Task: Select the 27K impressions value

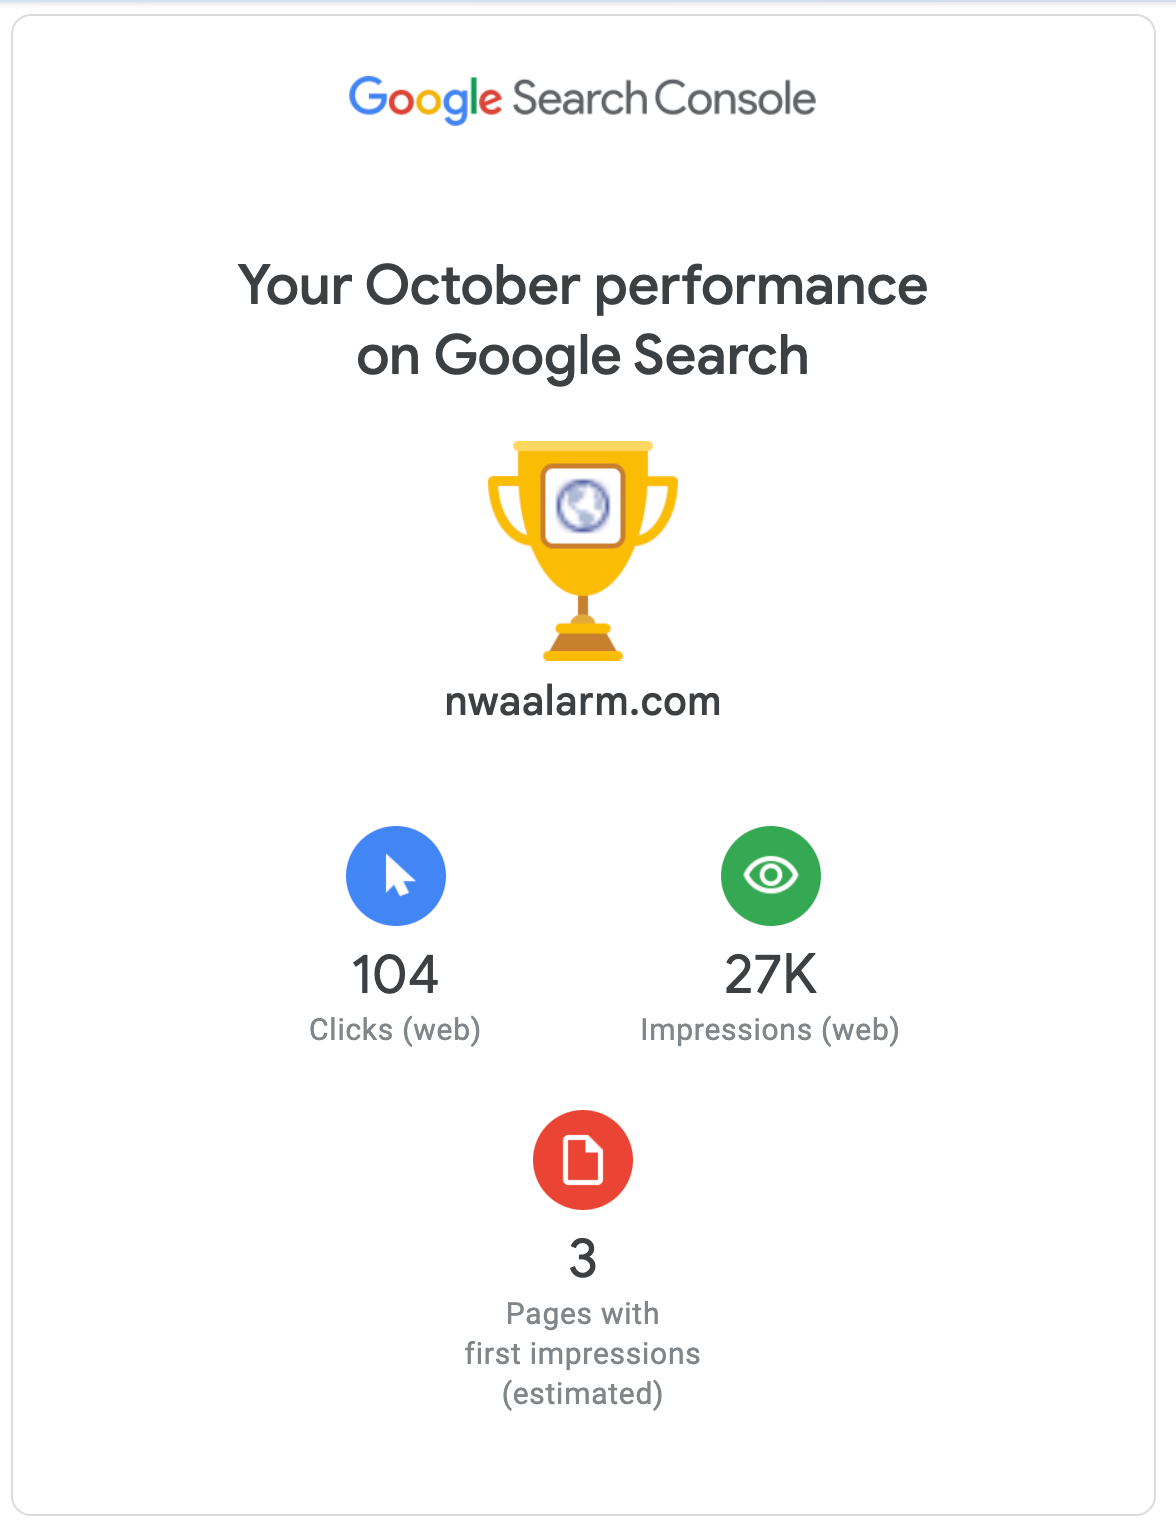Action: point(771,975)
